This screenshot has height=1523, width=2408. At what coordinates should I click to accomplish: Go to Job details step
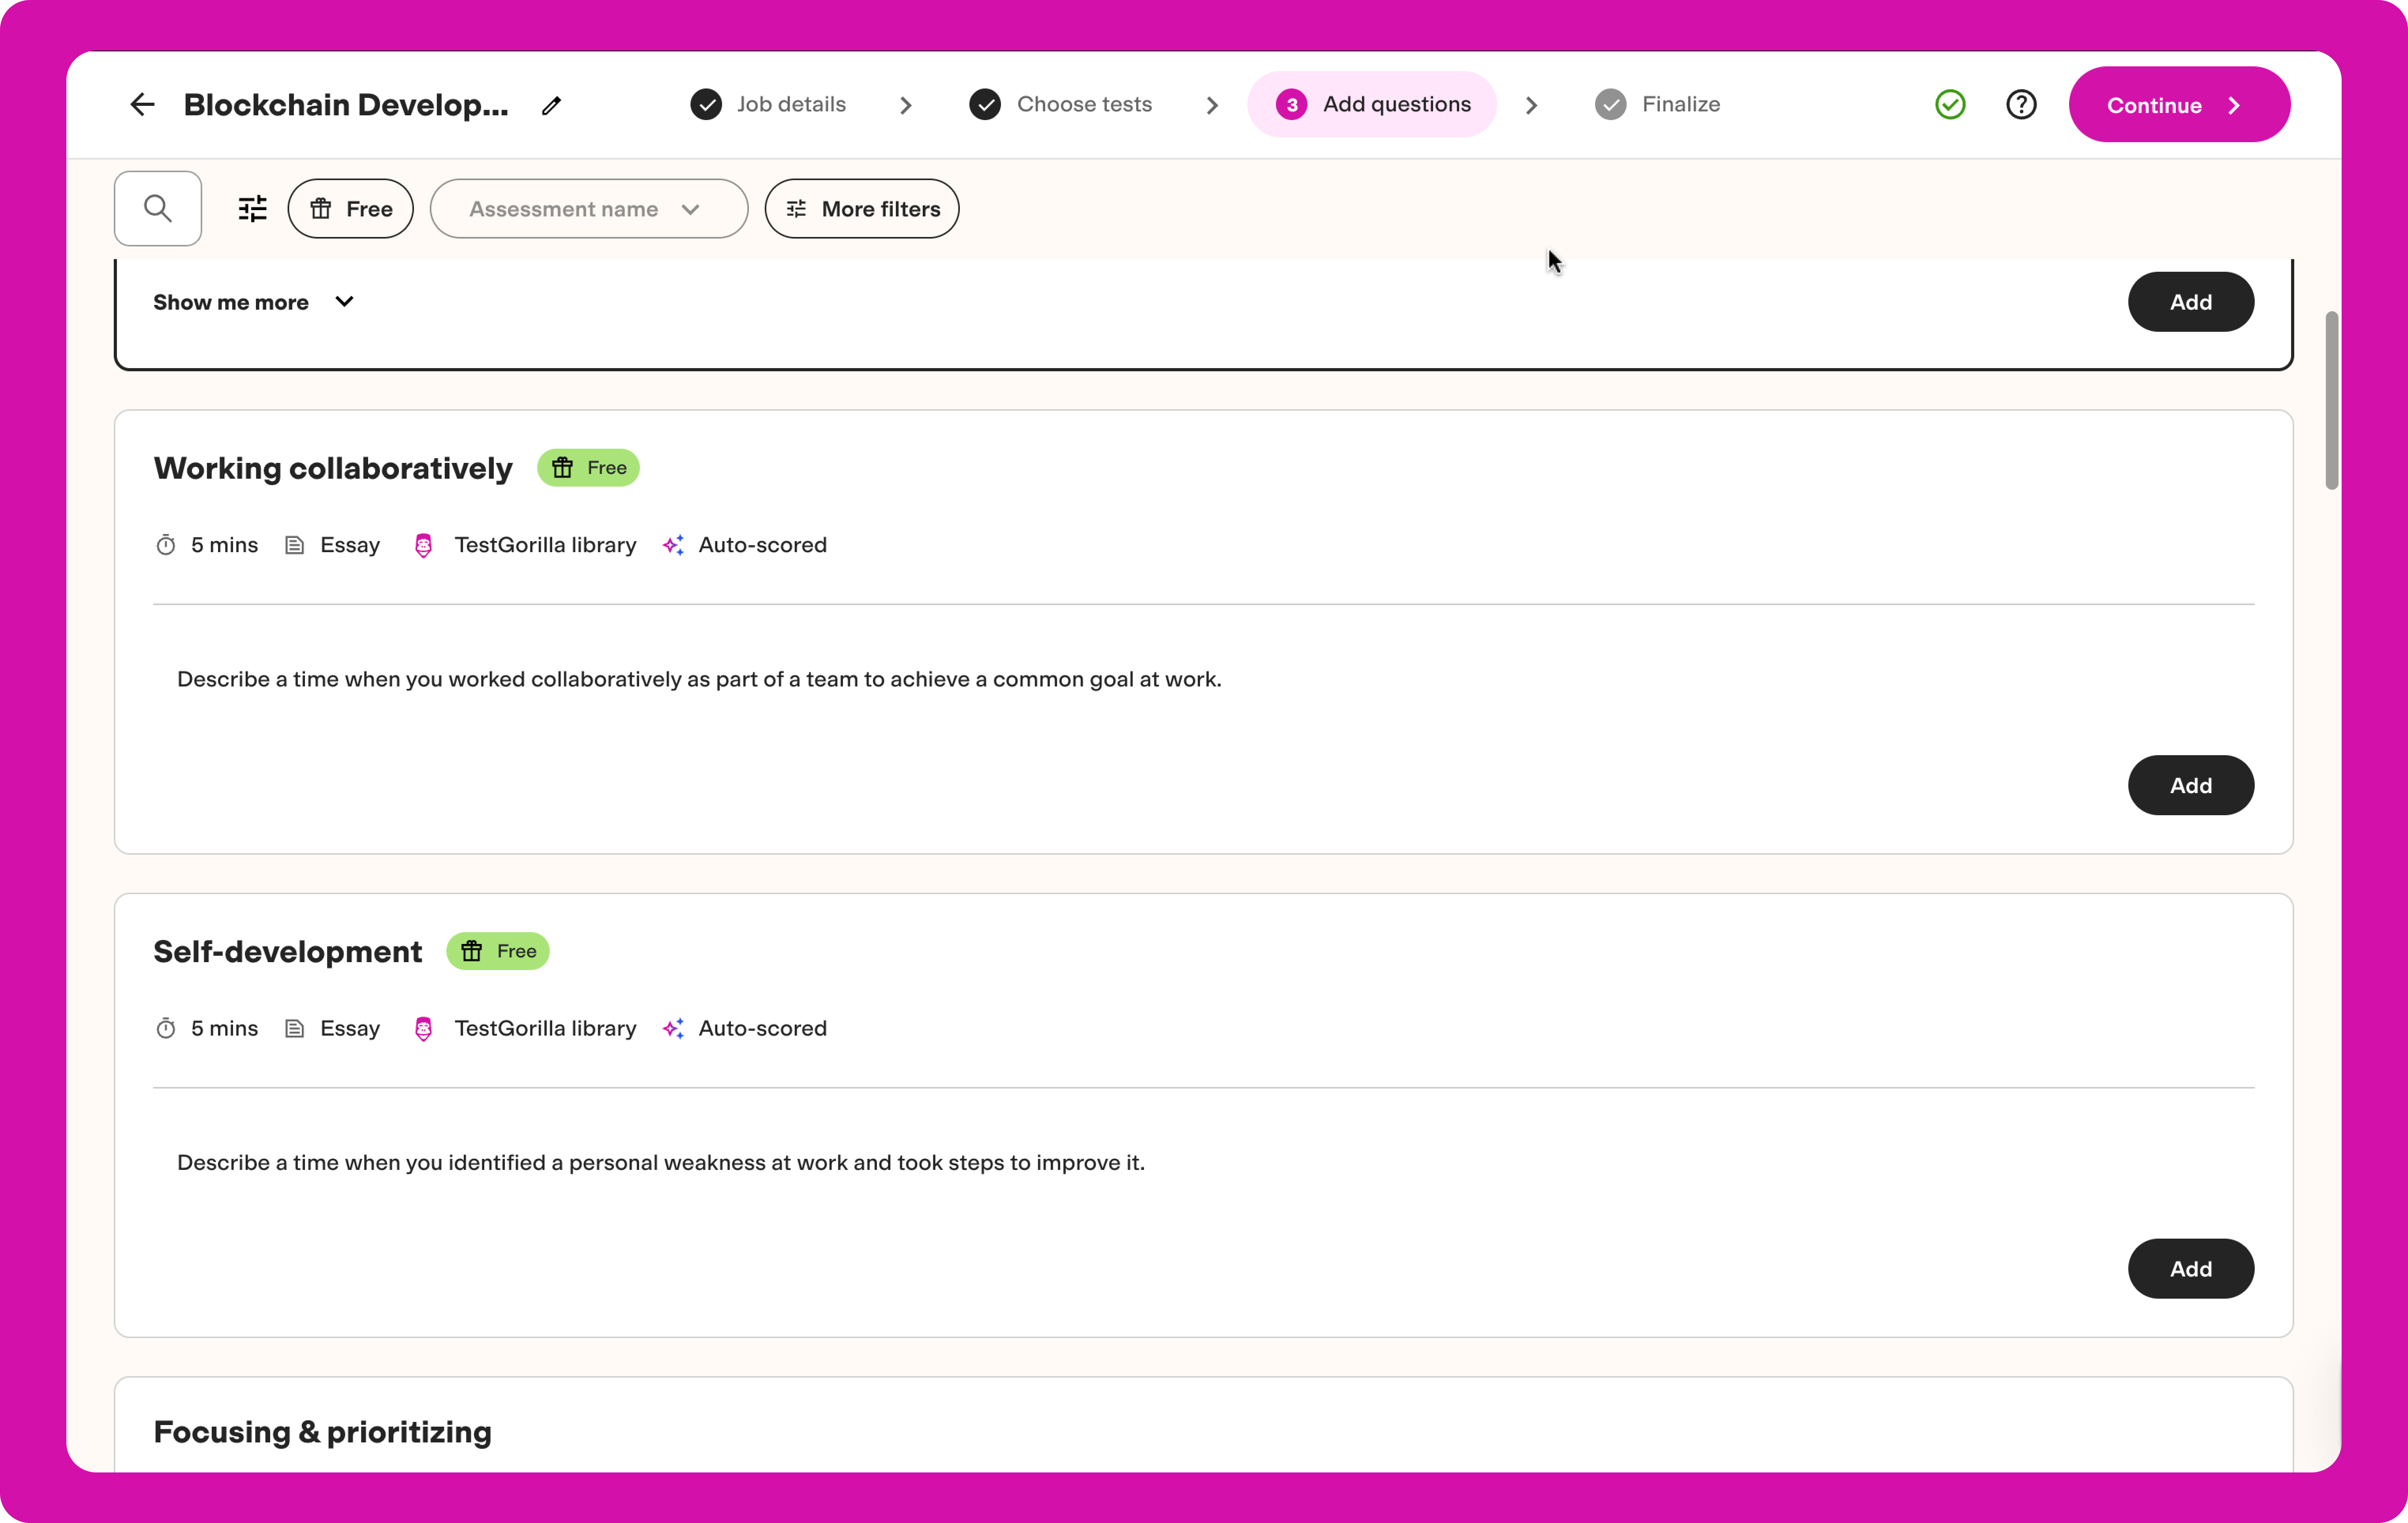[768, 104]
